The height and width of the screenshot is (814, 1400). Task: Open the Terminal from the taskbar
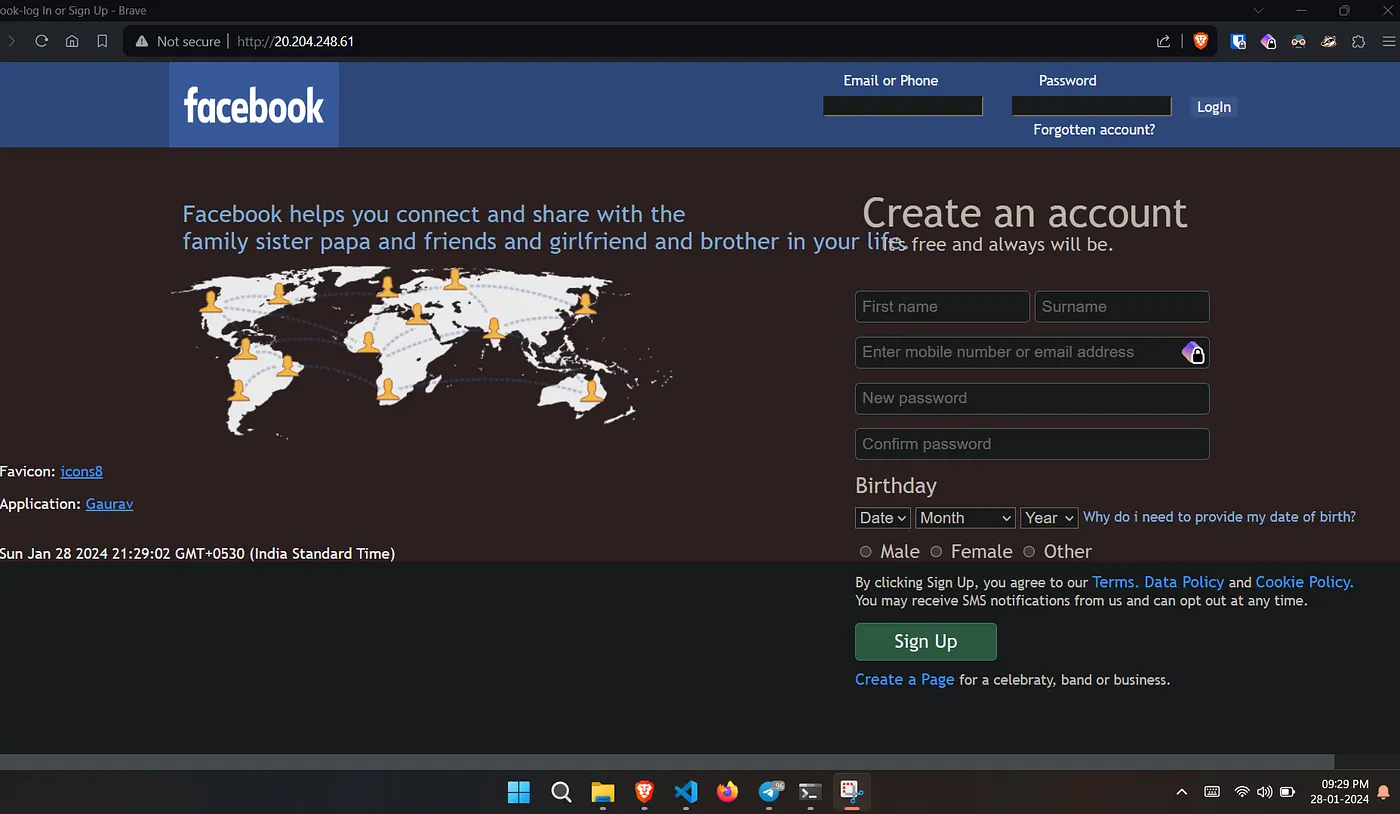pyautogui.click(x=810, y=792)
